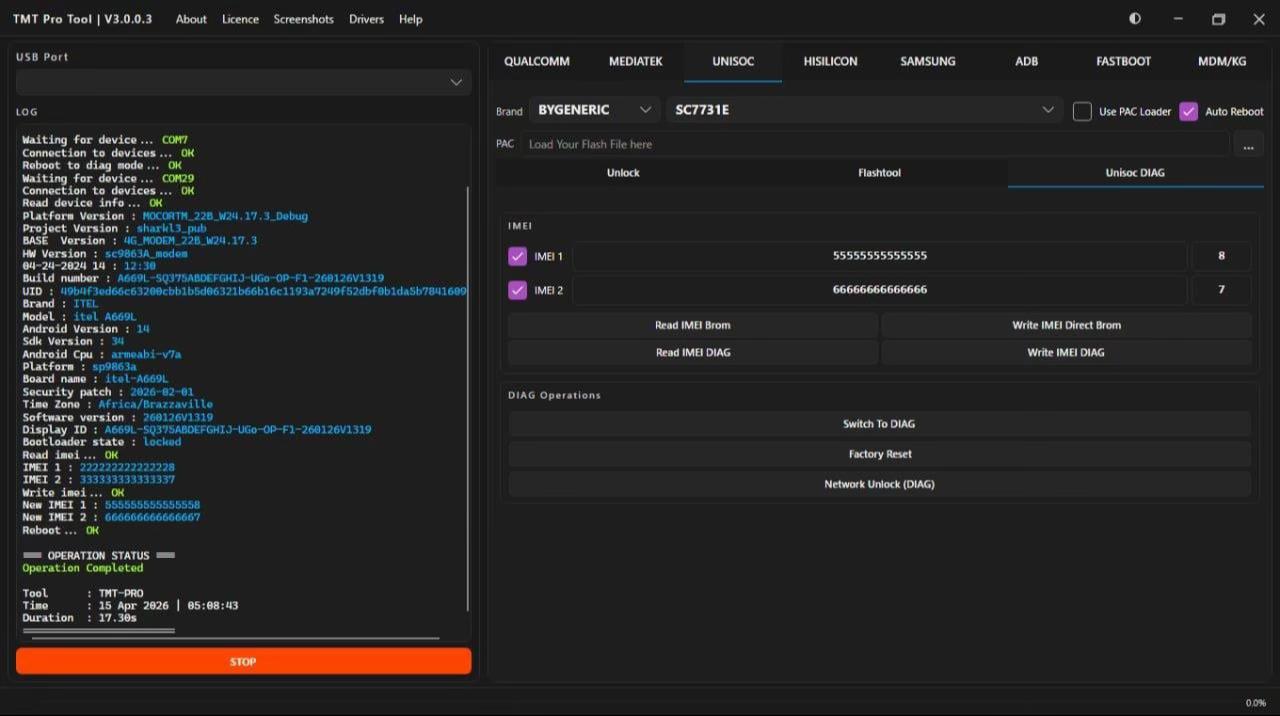Uncheck the IMEI 1 checkbox
Screen dimensions: 1280x716
click(x=517, y=256)
